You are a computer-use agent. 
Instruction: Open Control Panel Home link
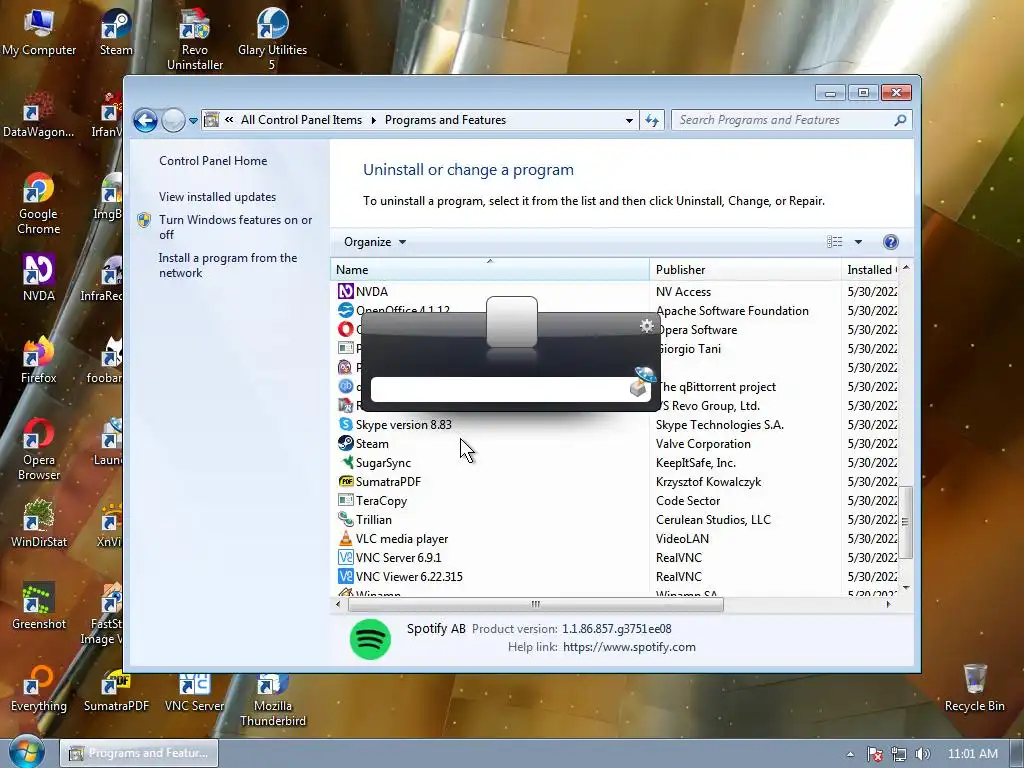(x=213, y=161)
